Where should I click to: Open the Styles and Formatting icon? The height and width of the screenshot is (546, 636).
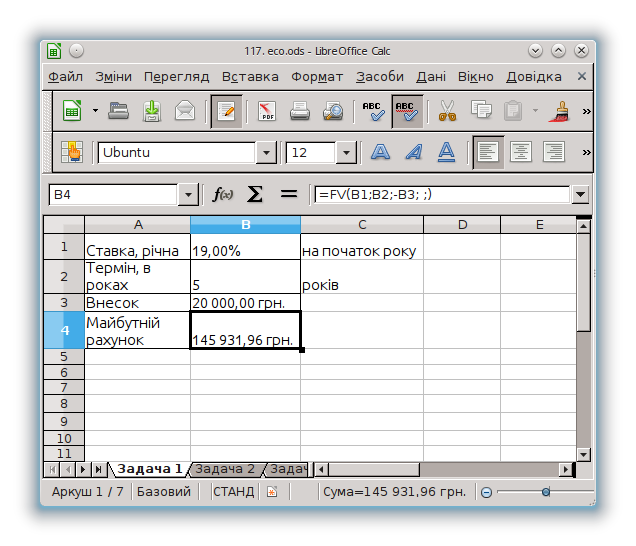click(72, 152)
